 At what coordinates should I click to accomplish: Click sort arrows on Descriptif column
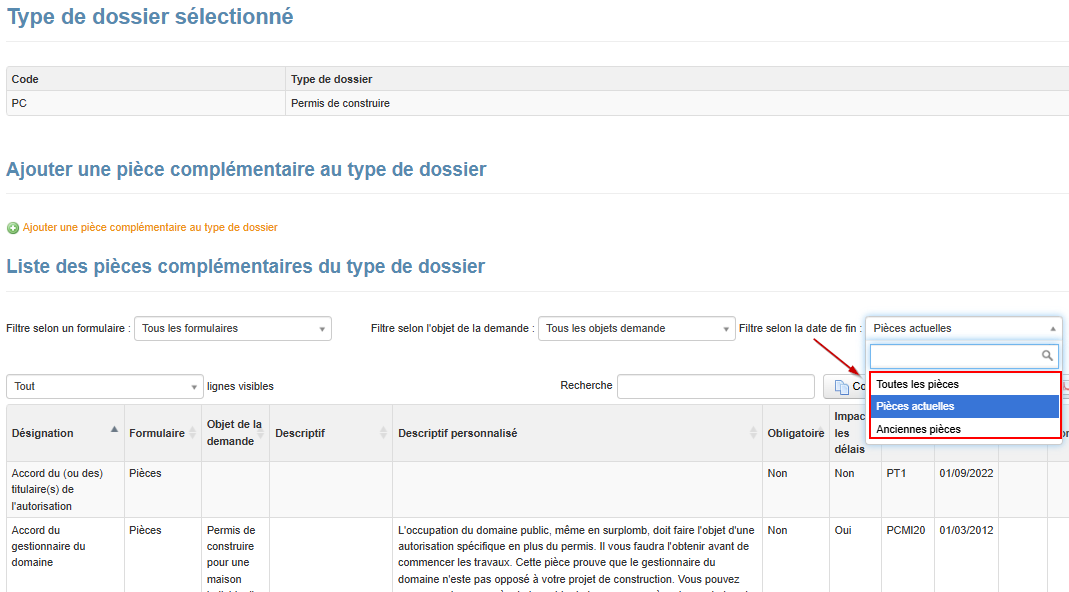pos(382,433)
